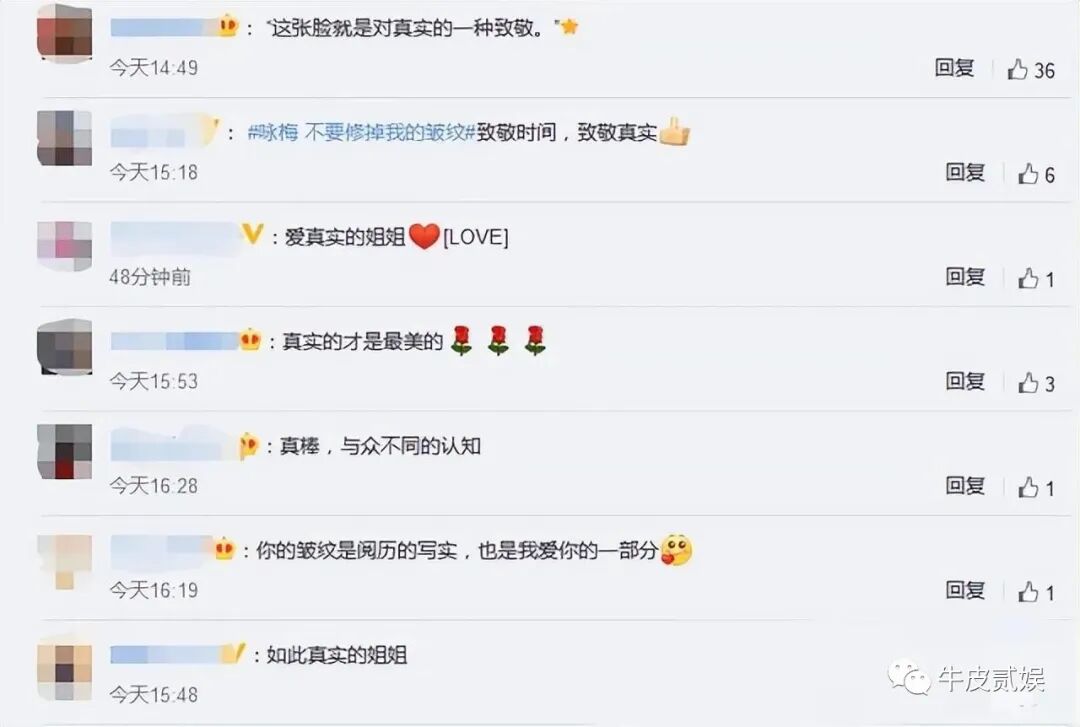Click the pink avatar of 爱真实的姐姐 commenter
1080x727 pixels.
click(64, 245)
